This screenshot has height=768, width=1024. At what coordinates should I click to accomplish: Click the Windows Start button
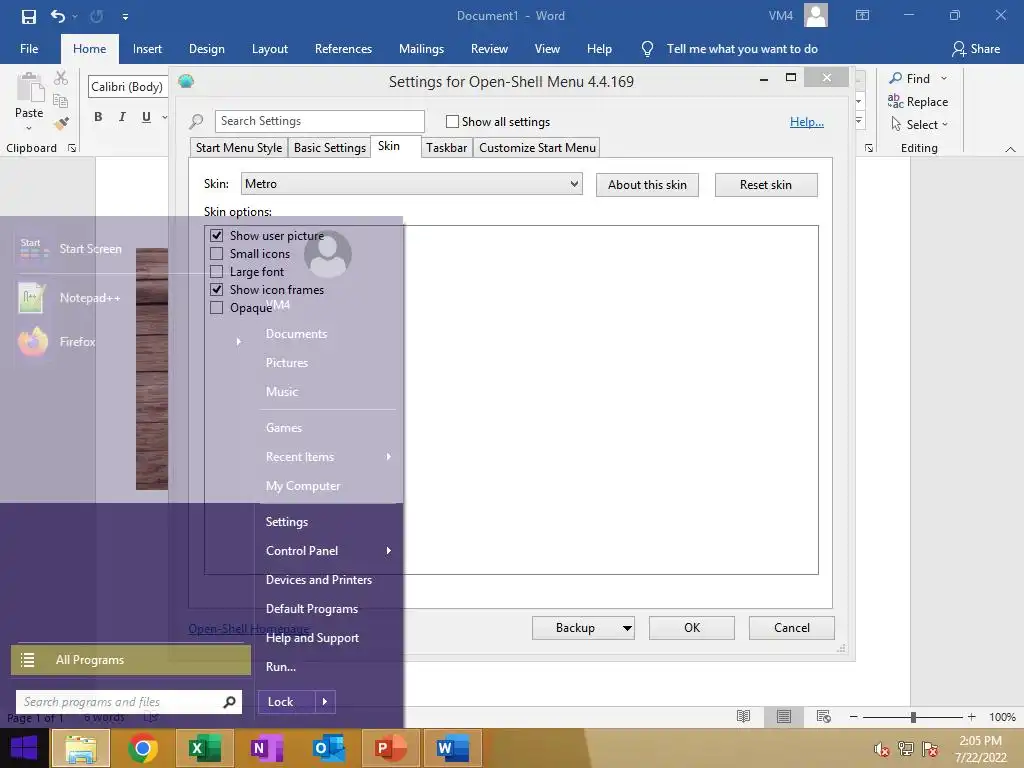click(x=24, y=748)
